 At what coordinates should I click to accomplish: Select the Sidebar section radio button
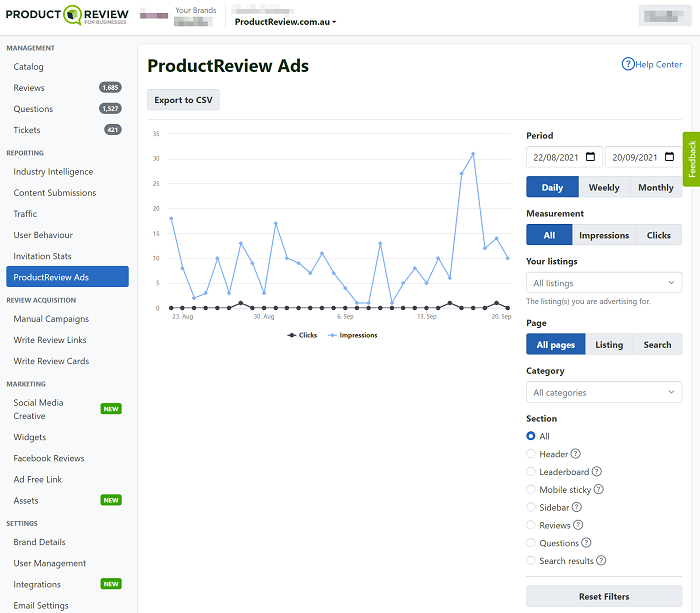(x=530, y=507)
